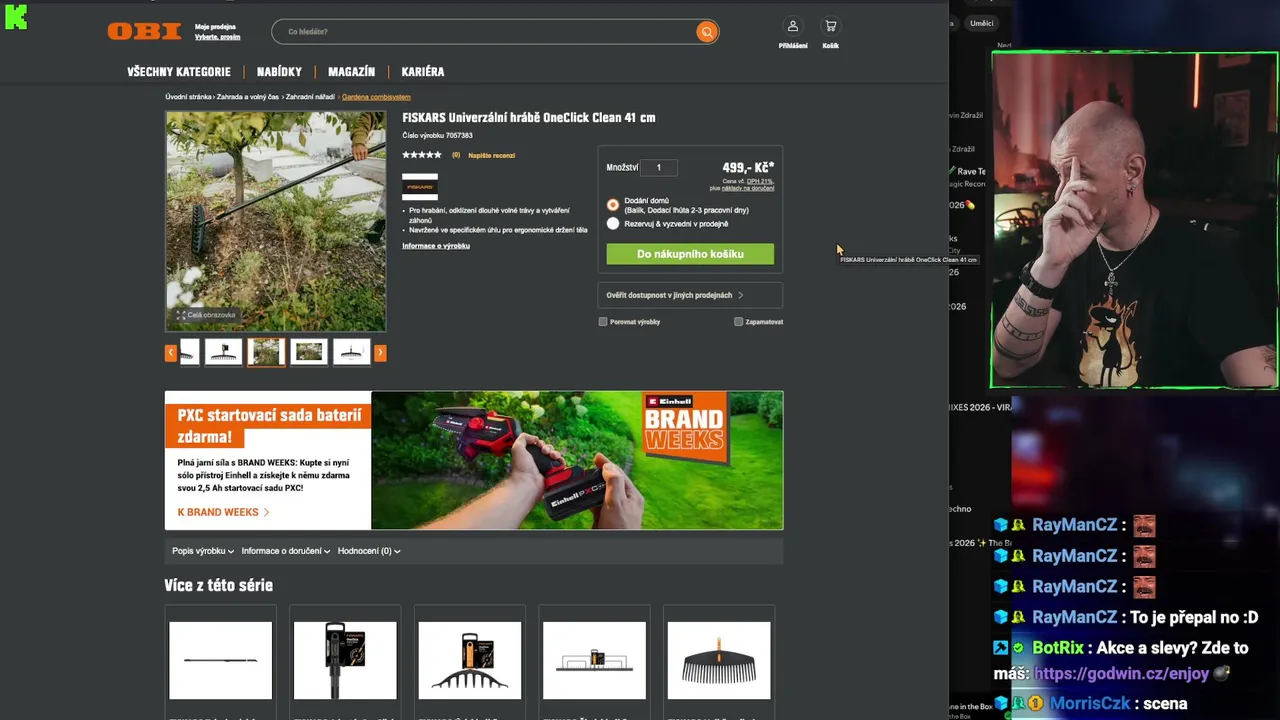Open Moje prodejna Vyberte, prosím selector
The height and width of the screenshot is (720, 1280).
click(217, 32)
